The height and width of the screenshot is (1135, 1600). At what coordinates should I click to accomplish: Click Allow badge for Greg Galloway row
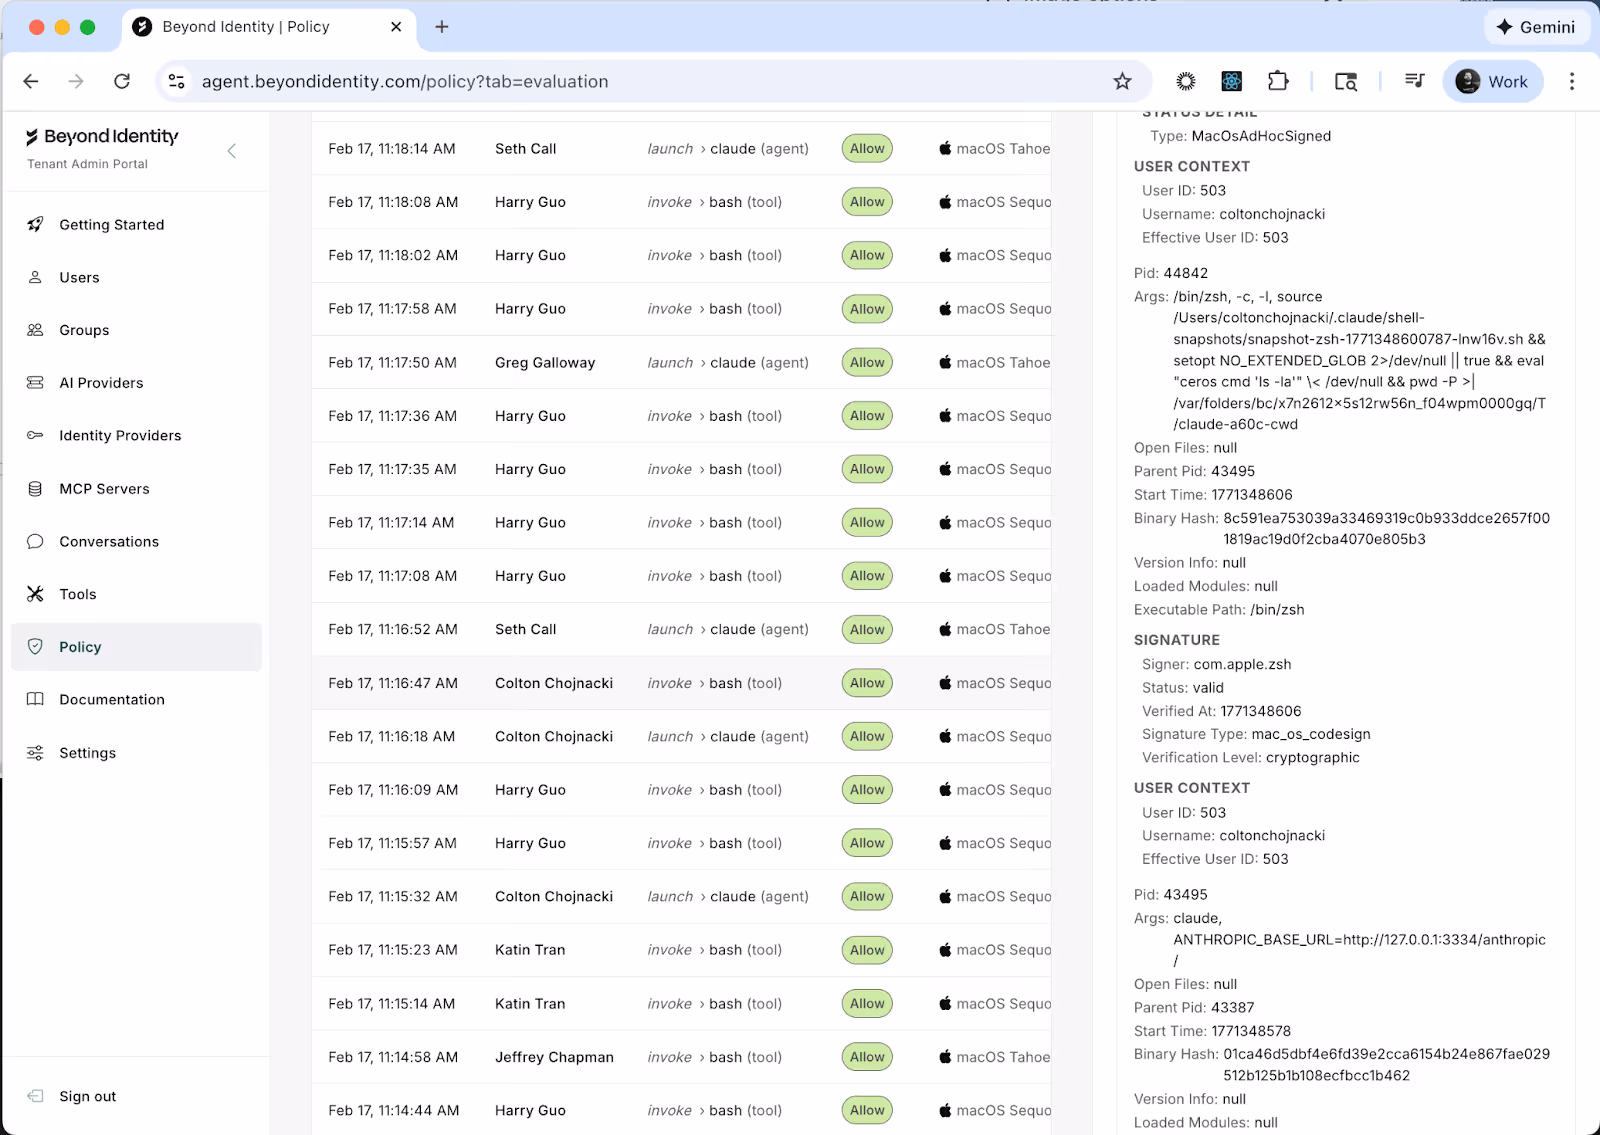[x=867, y=362]
